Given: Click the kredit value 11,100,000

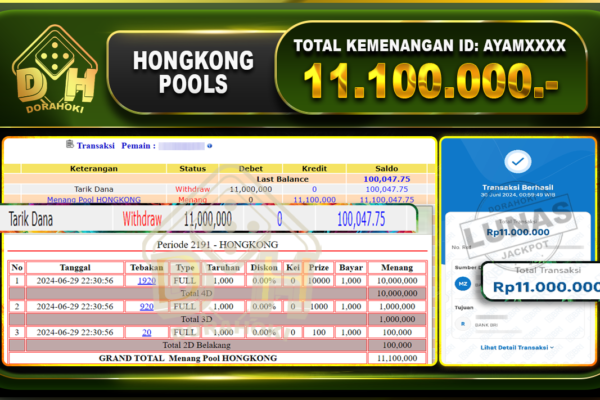Looking at the screenshot, I should click(x=315, y=199).
